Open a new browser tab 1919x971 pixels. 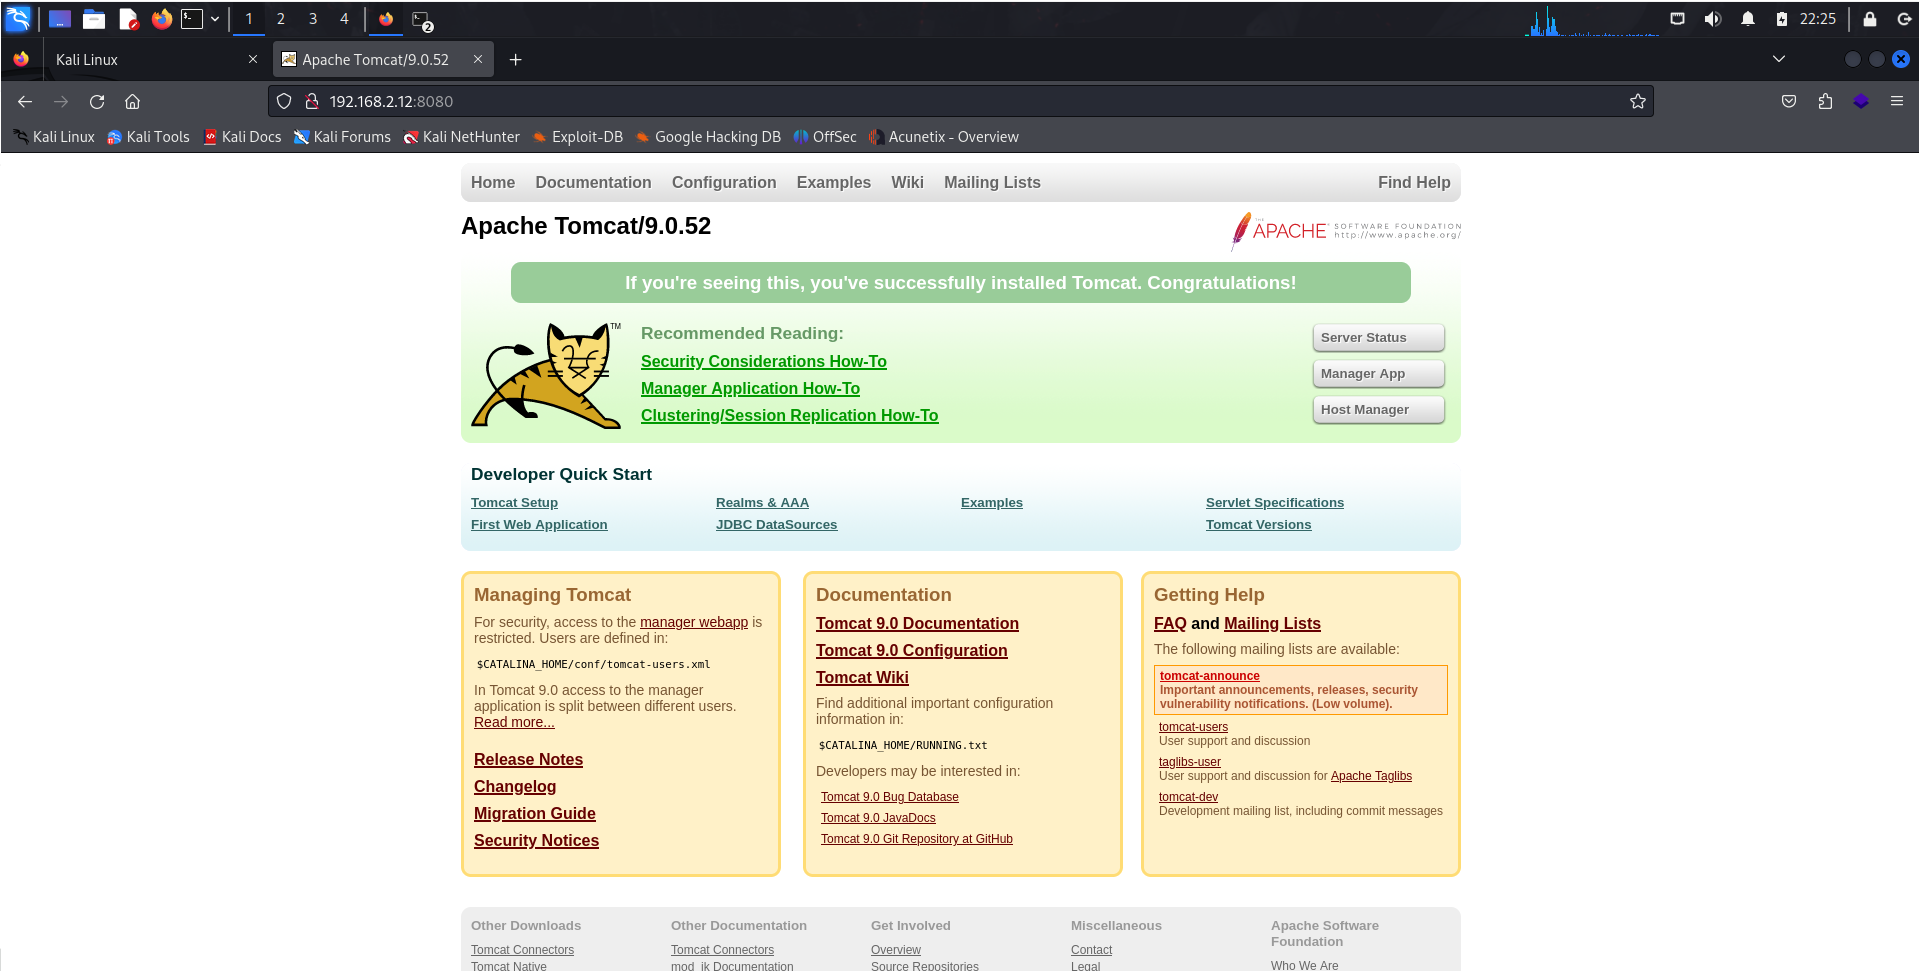click(x=516, y=59)
